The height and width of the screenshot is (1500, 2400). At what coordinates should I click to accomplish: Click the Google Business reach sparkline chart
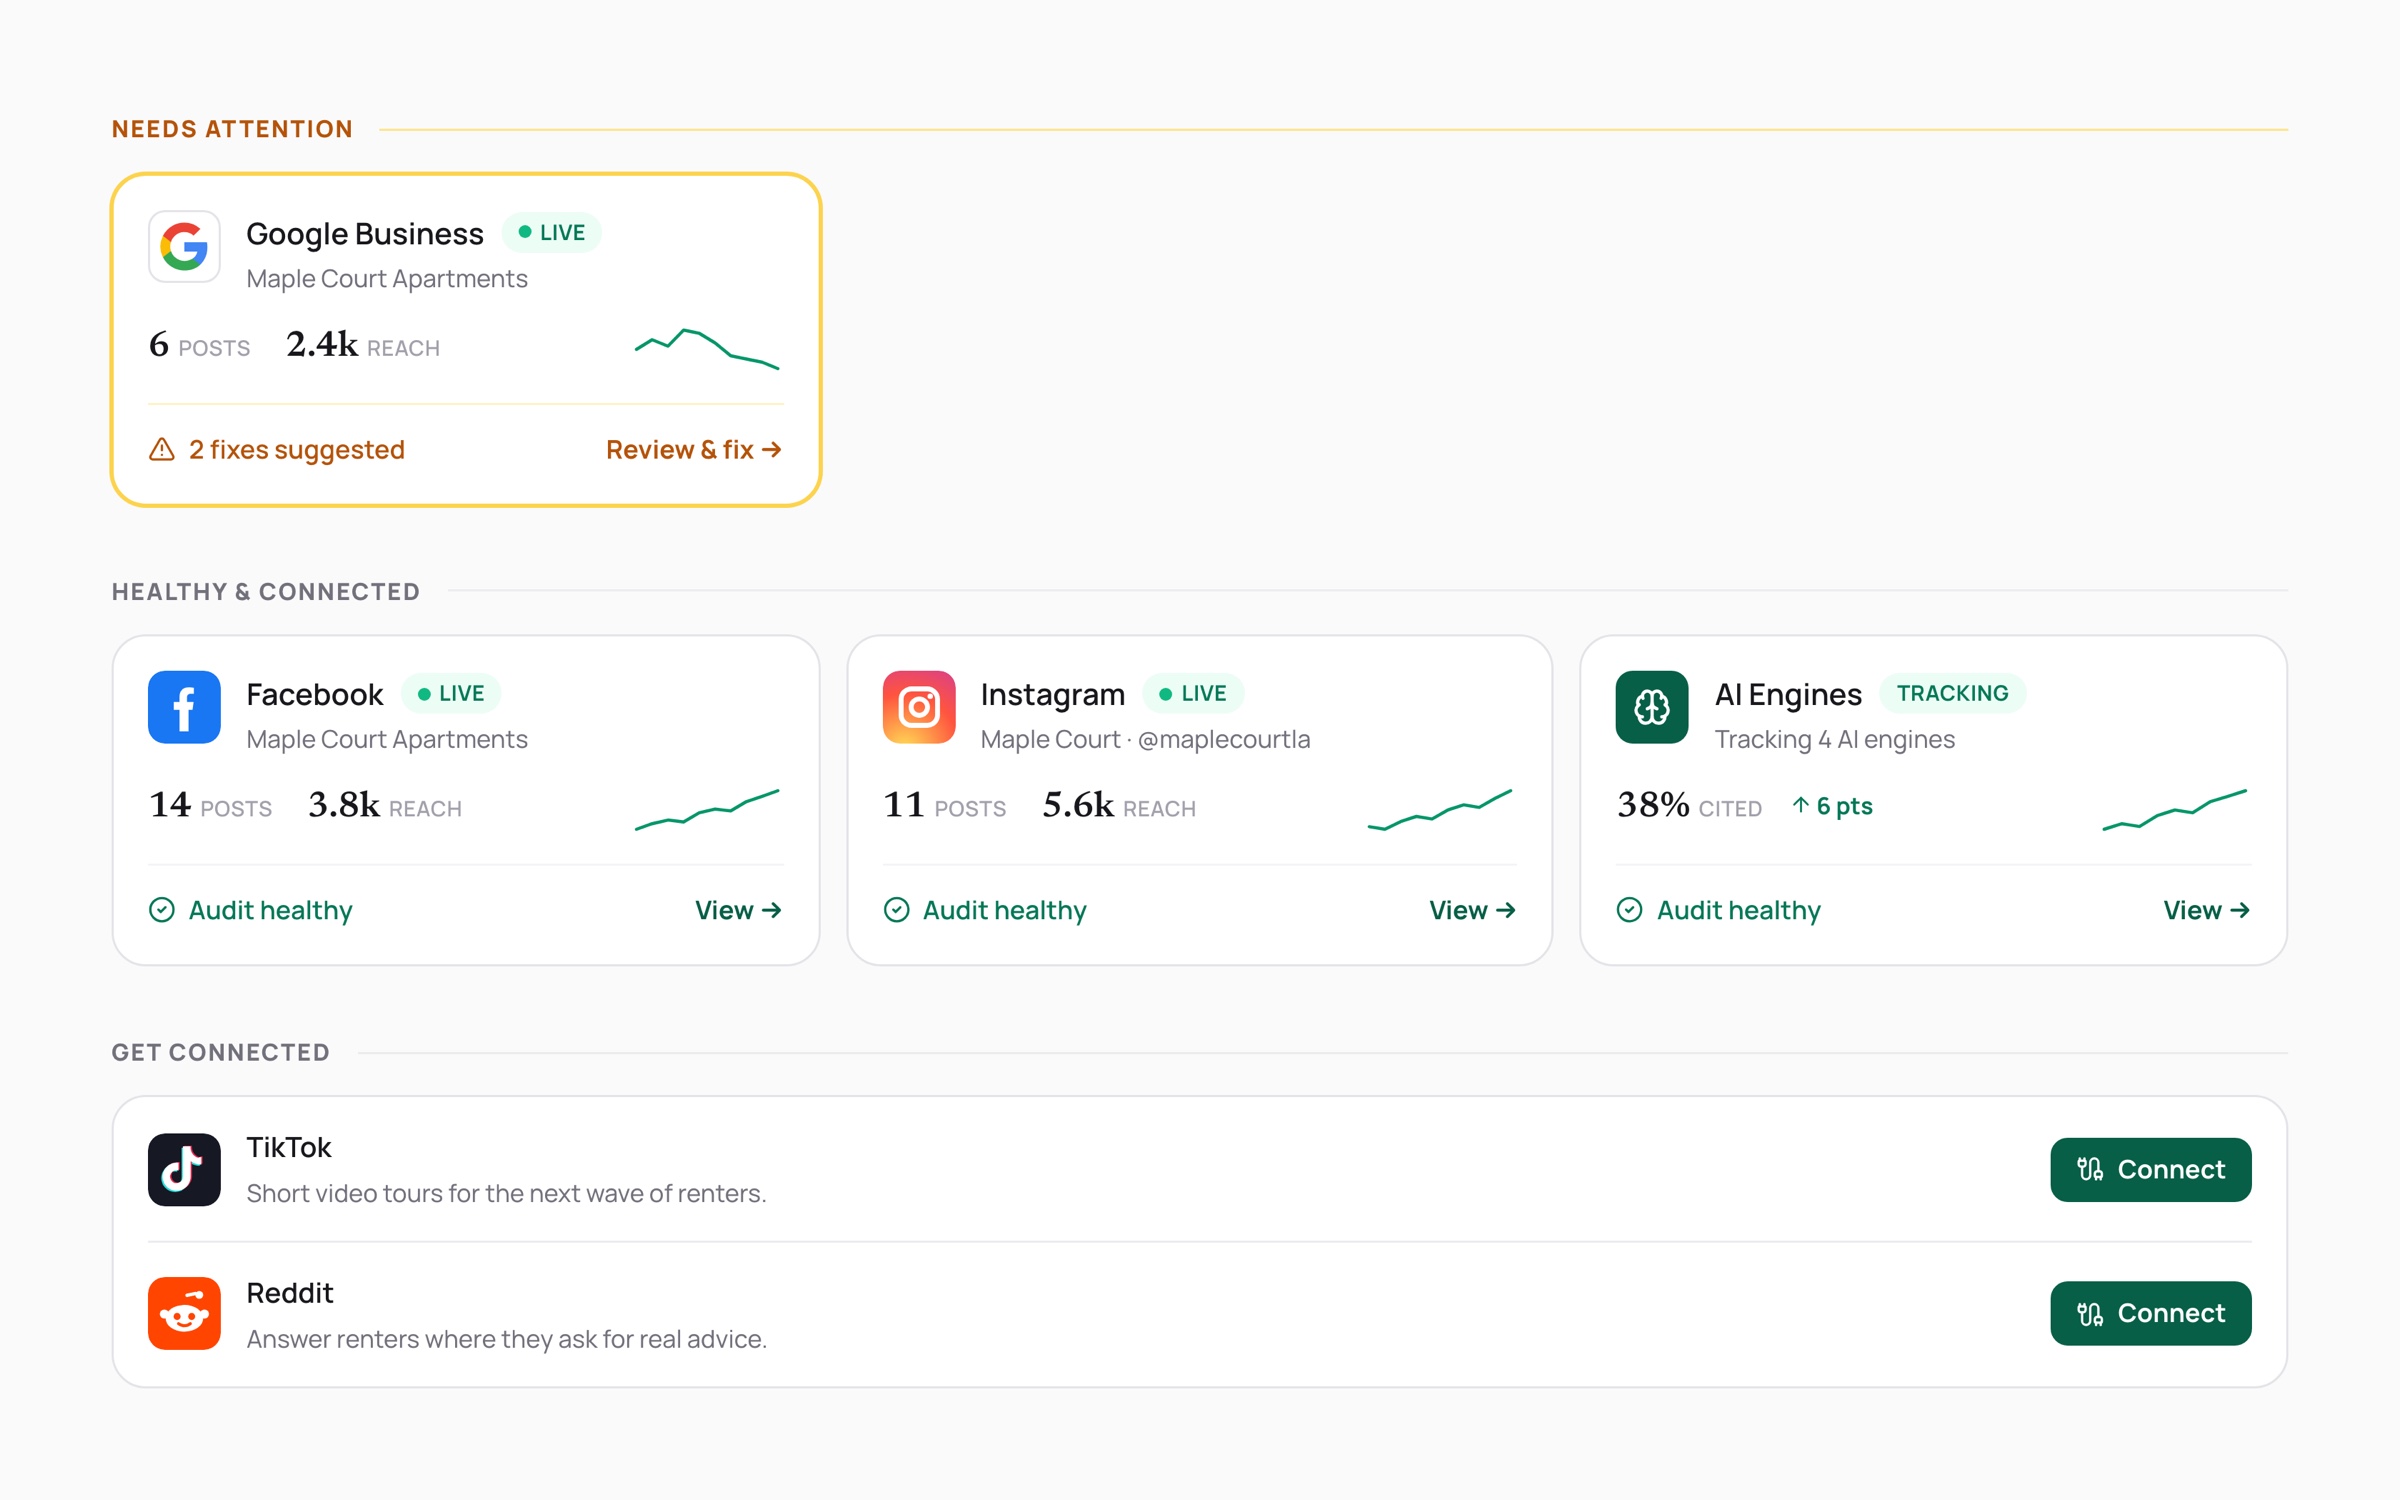pyautogui.click(x=707, y=348)
